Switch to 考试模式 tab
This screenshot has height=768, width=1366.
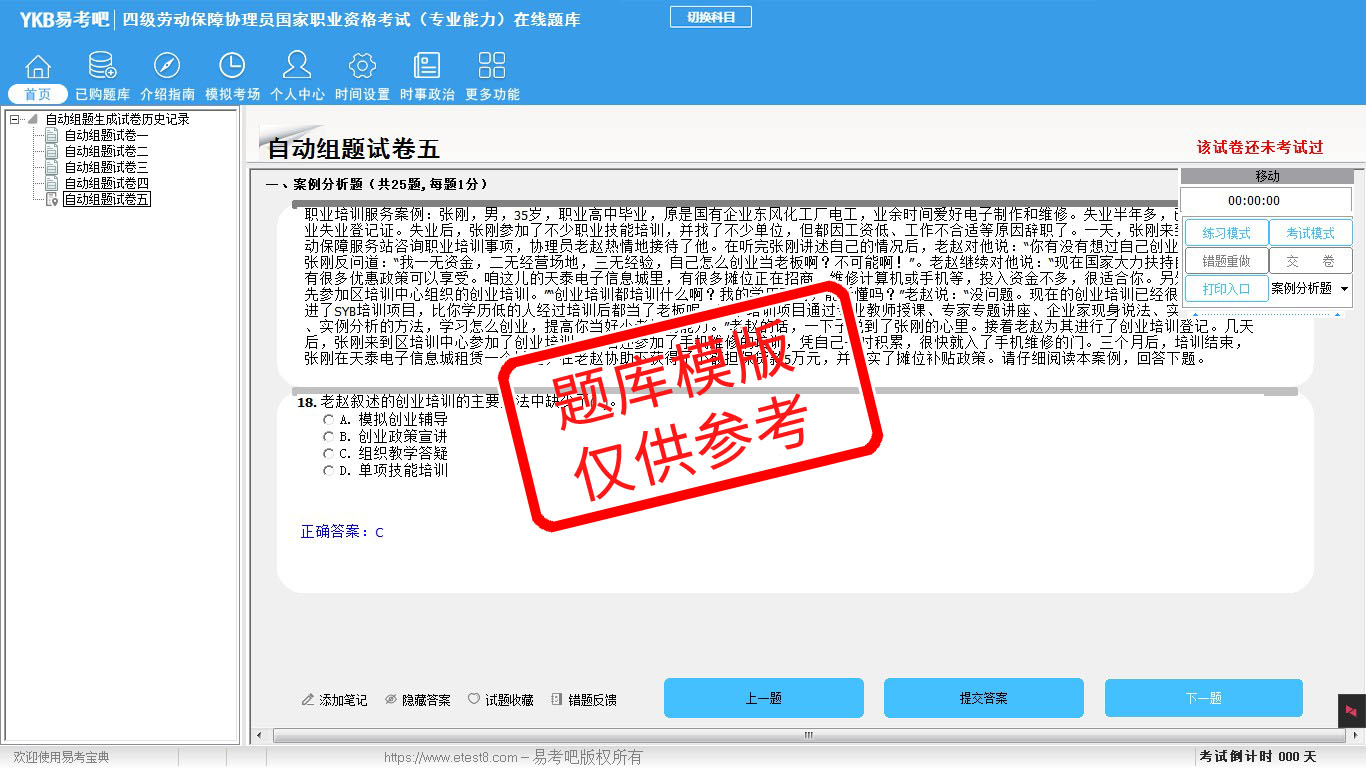(1310, 233)
